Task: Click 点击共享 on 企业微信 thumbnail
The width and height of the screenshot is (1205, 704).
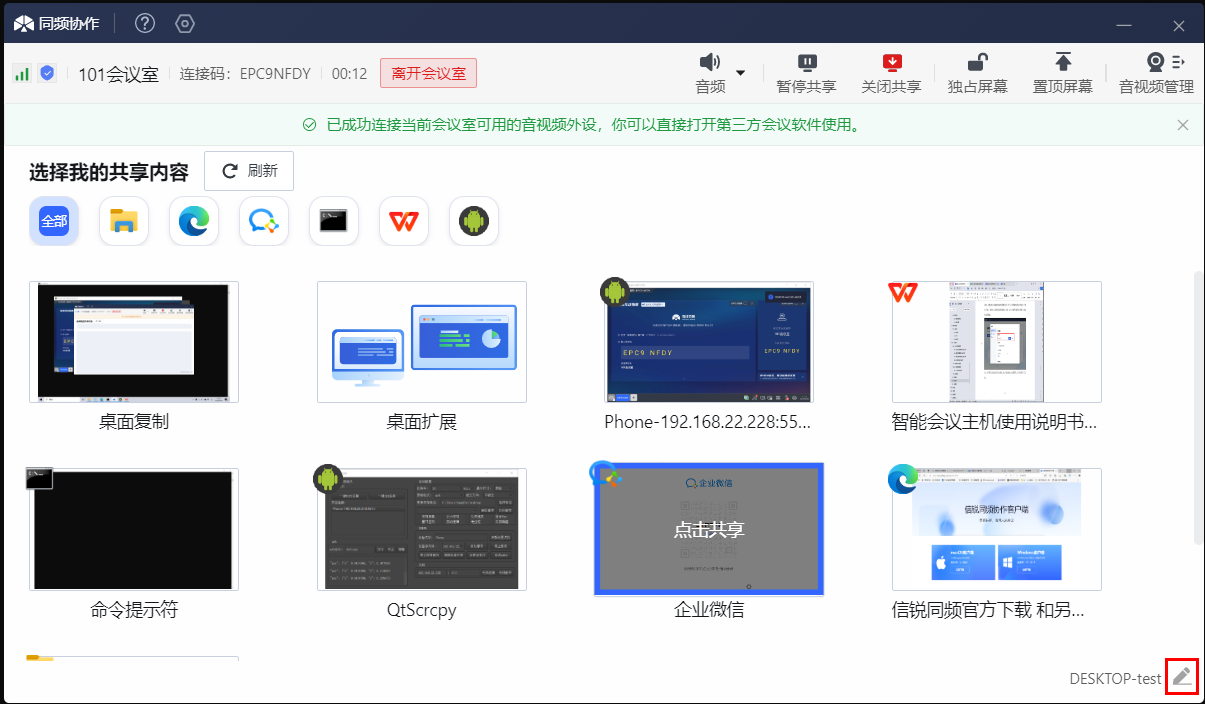Action: point(709,529)
